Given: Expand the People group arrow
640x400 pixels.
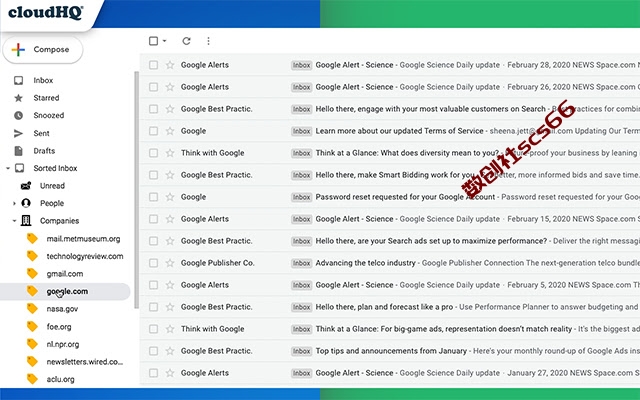Looking at the screenshot, I should 14,203.
